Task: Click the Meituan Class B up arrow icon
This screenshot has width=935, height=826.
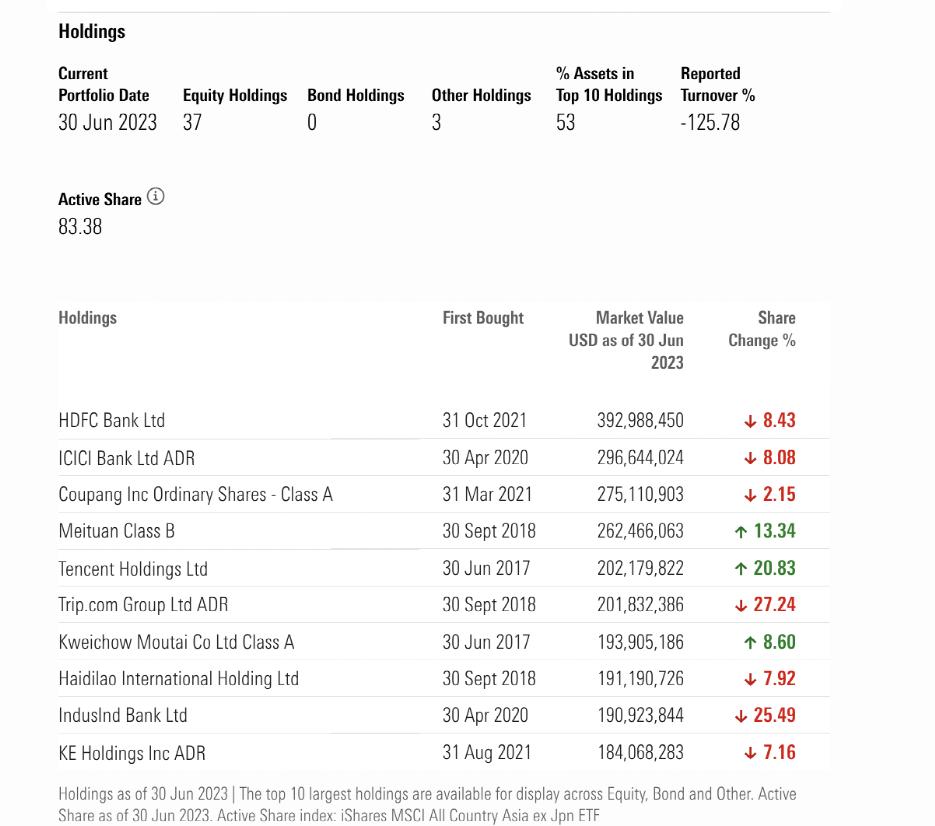Action: (741, 531)
